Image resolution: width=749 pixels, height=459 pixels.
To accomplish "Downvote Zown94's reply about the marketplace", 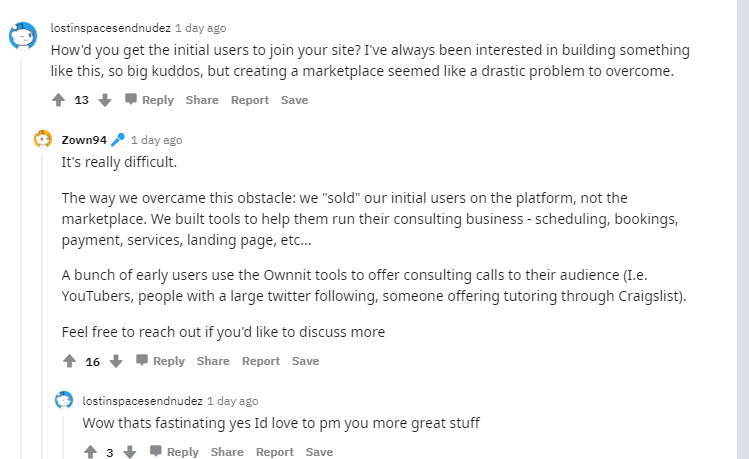I will point(116,361).
